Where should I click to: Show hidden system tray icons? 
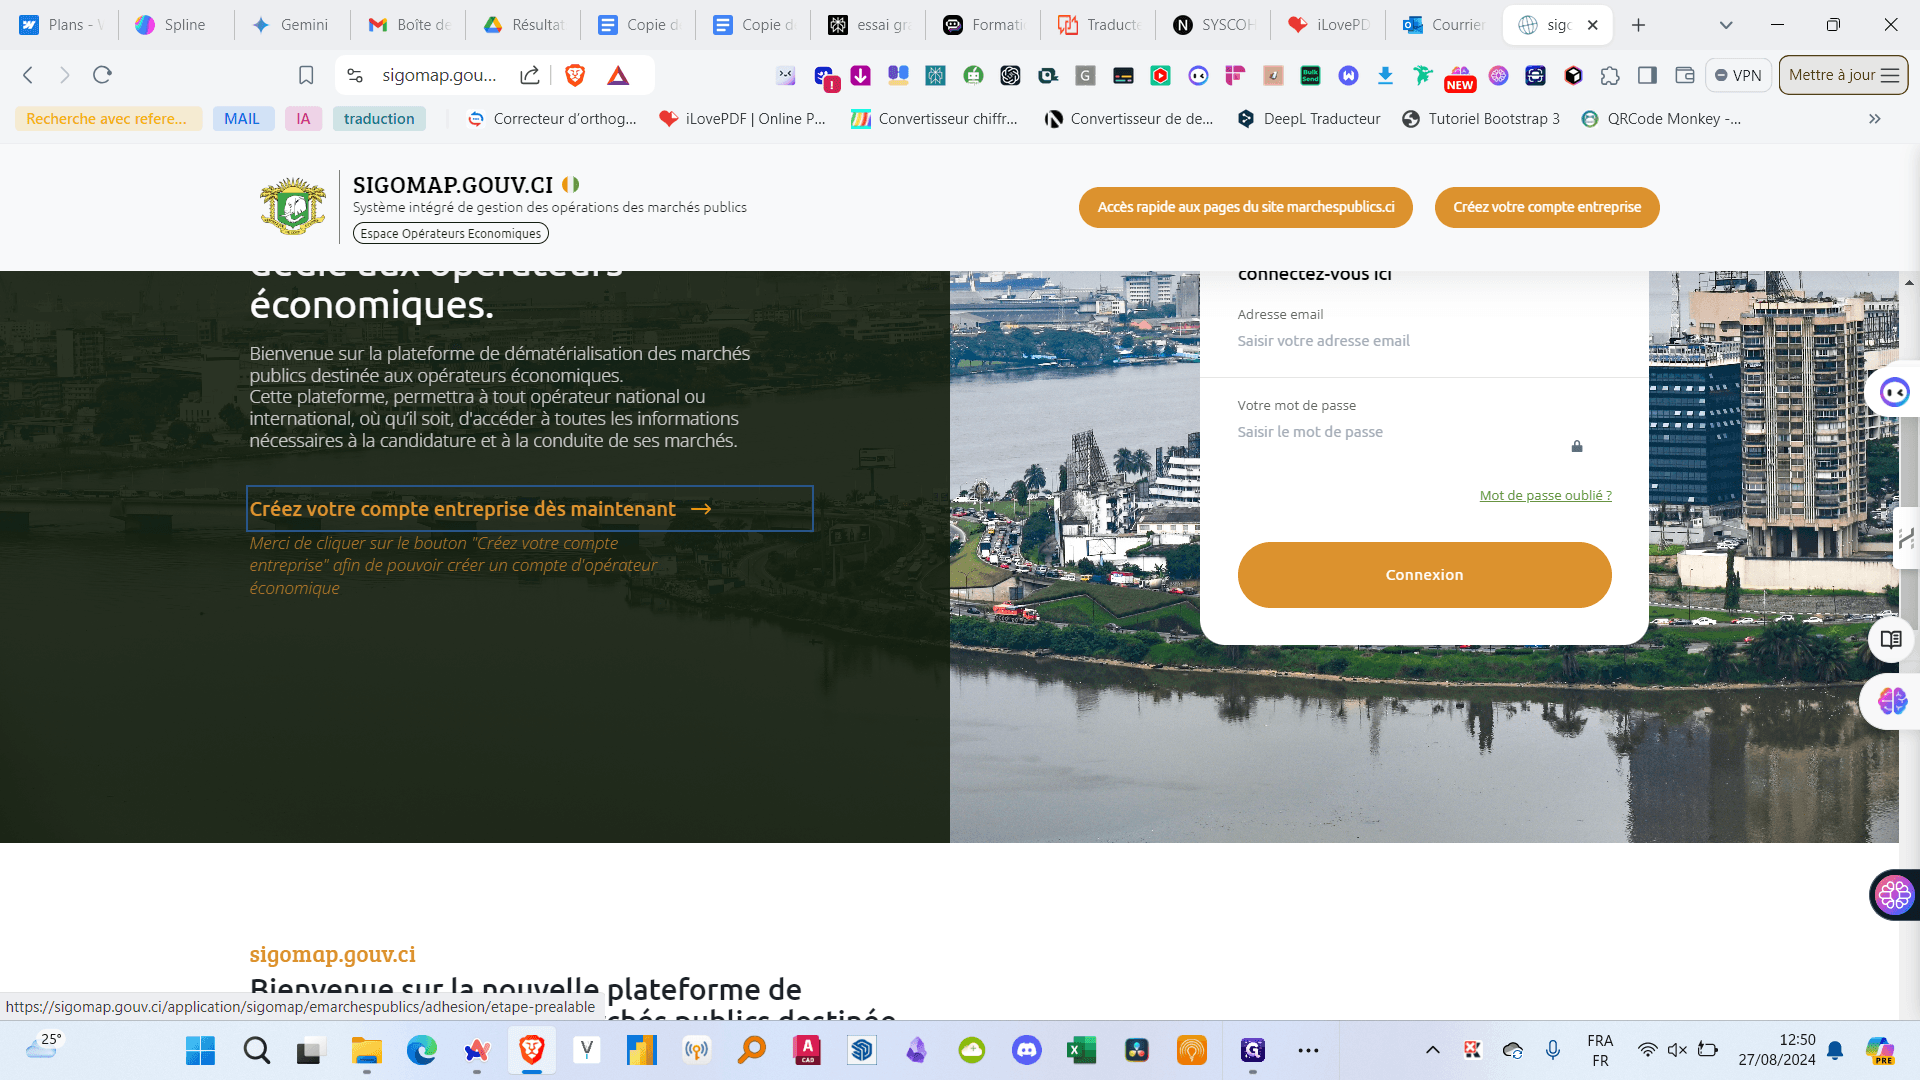[x=1433, y=1050]
